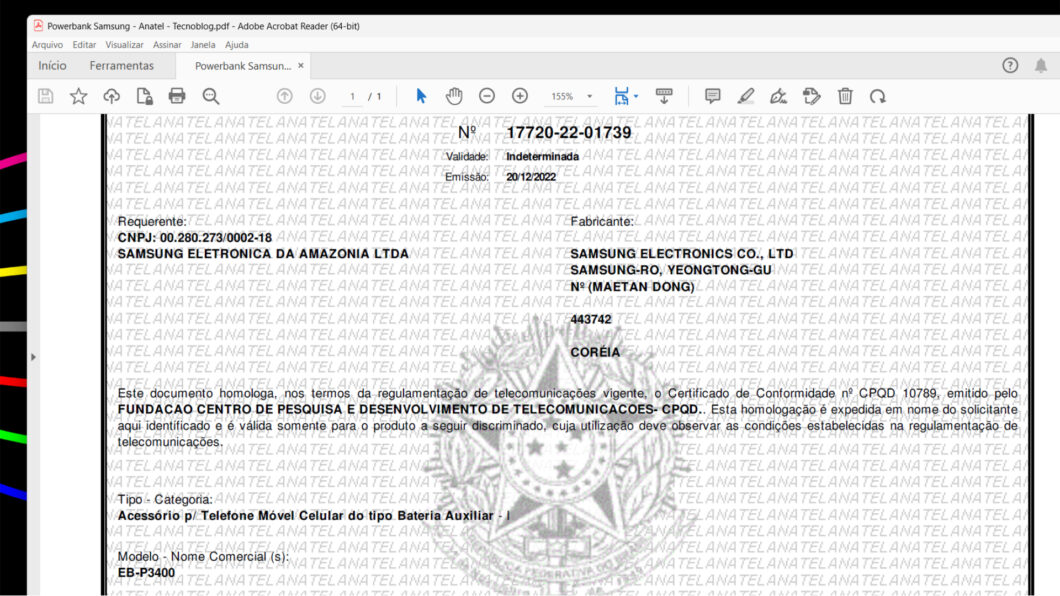Print the document with the printer icon
Screen dimensions: 1060x596
(177, 96)
